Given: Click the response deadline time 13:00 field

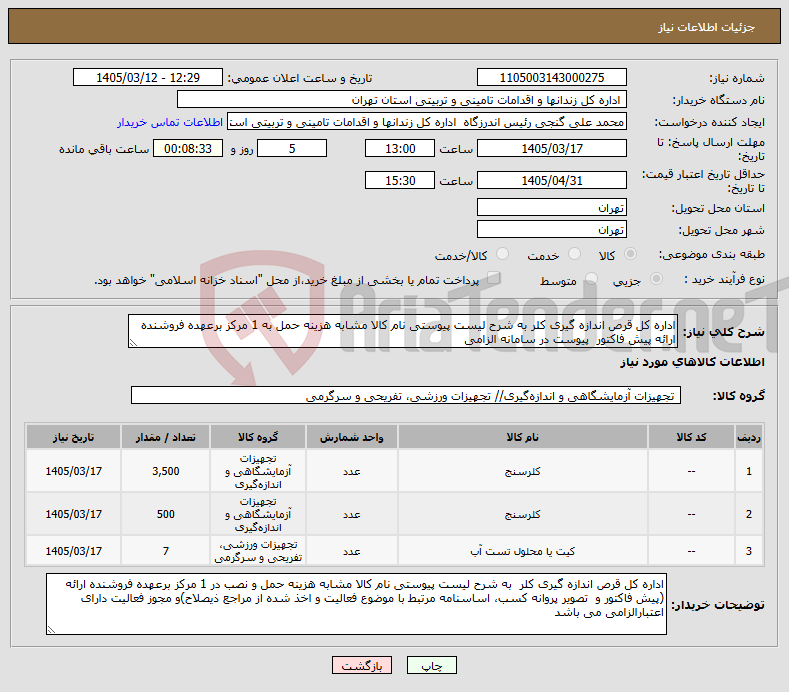Looking at the screenshot, I should click(x=400, y=148).
